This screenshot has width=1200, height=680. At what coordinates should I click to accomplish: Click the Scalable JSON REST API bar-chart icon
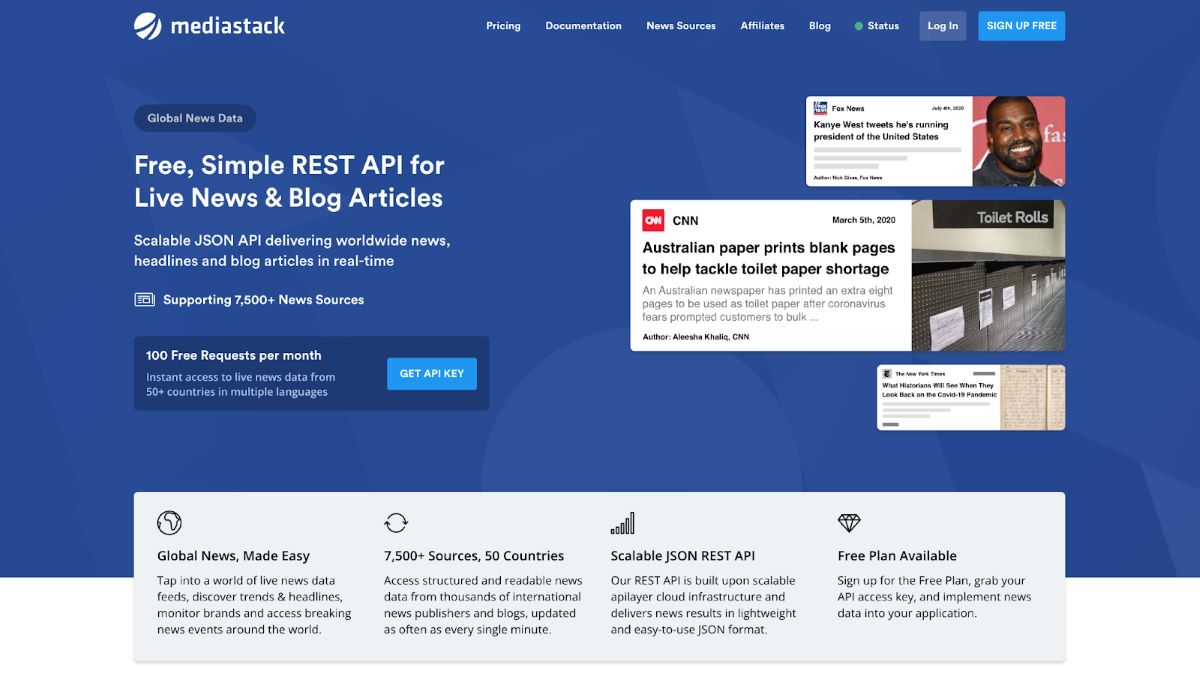pos(622,522)
